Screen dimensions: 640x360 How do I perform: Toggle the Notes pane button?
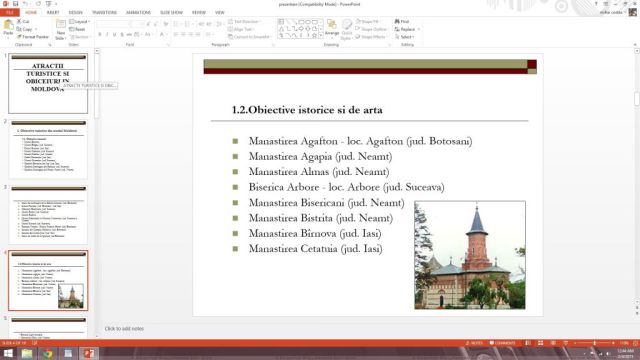(474, 343)
